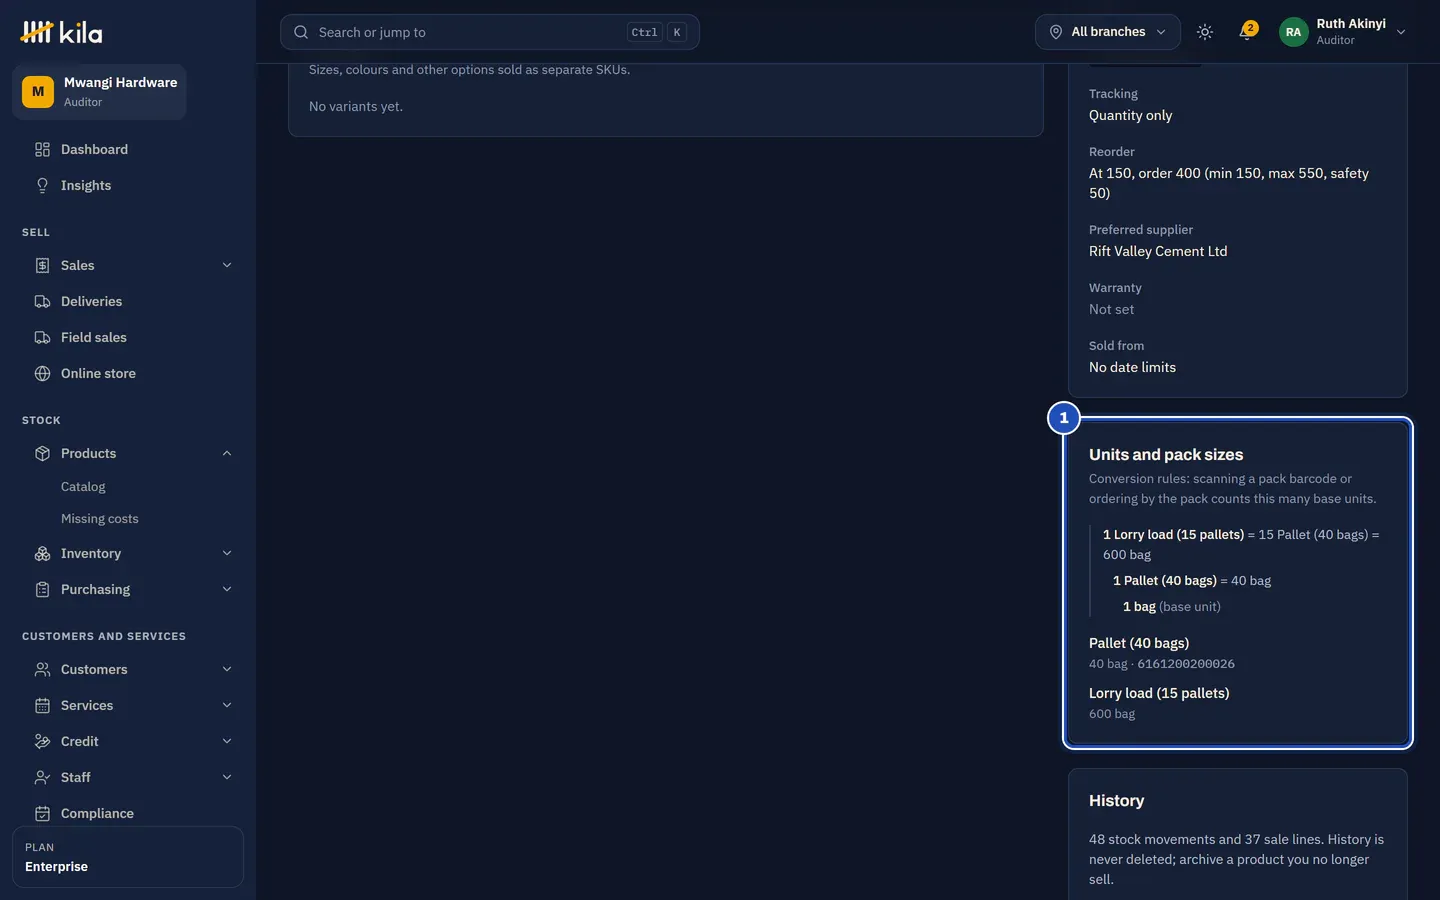Image resolution: width=1440 pixels, height=900 pixels.
Task: Click the Products box icon
Action: tap(42, 453)
